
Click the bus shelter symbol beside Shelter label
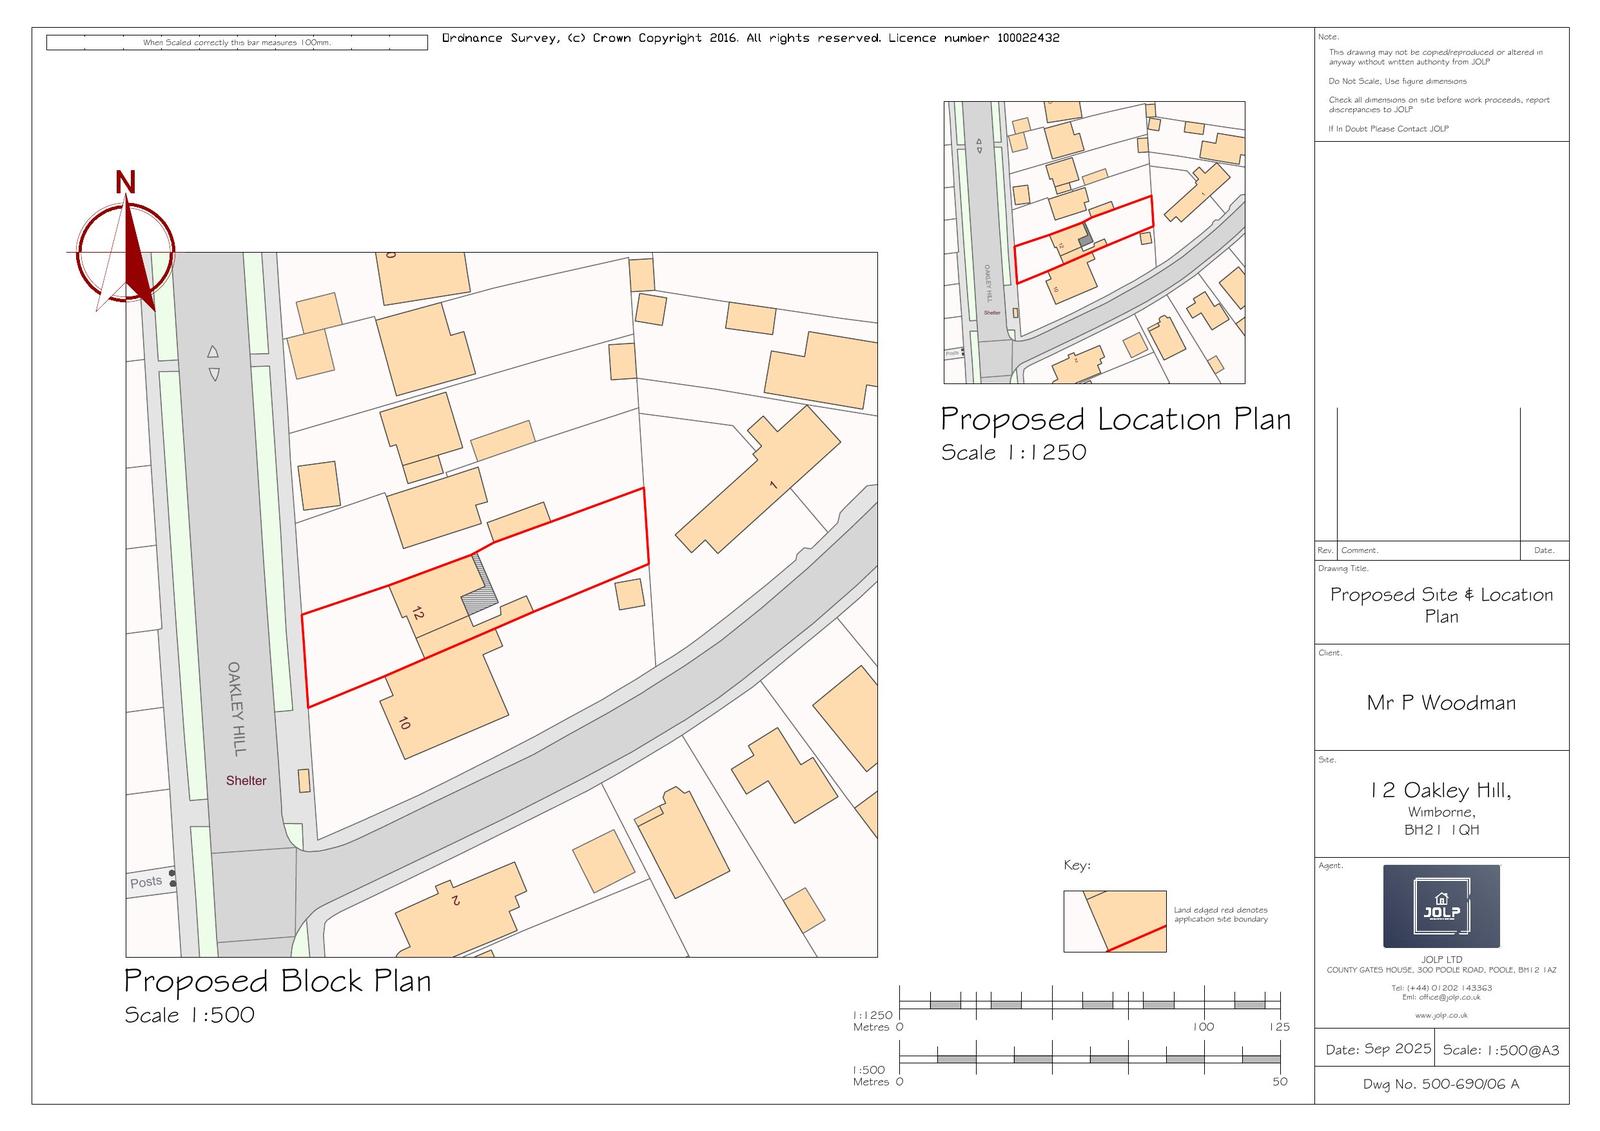click(x=304, y=781)
